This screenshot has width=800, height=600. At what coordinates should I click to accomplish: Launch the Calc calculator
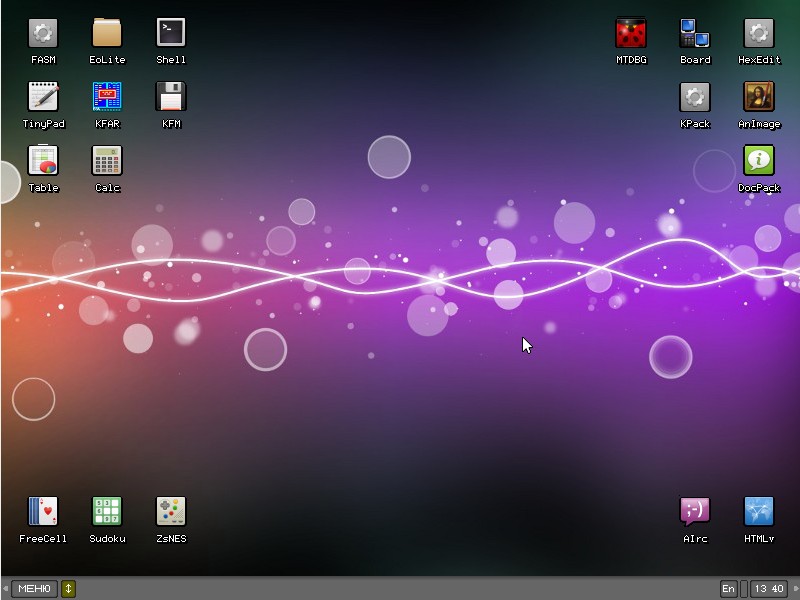pyautogui.click(x=107, y=161)
